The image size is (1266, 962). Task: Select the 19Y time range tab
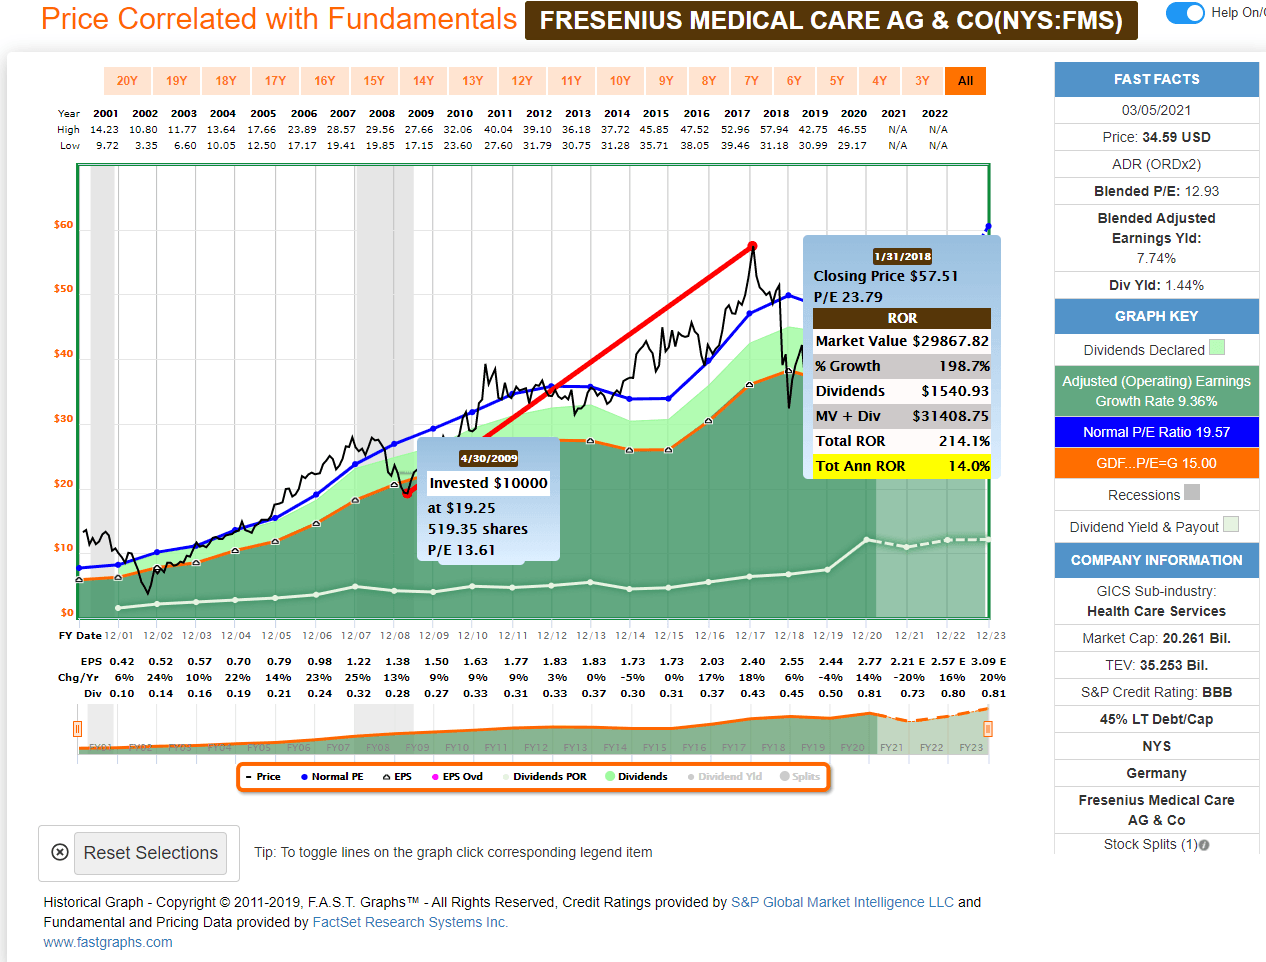click(x=176, y=81)
